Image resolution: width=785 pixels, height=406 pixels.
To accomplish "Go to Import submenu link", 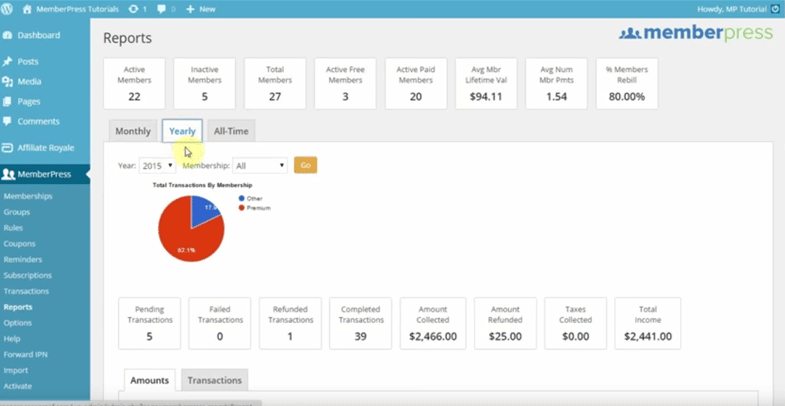I will [x=16, y=370].
